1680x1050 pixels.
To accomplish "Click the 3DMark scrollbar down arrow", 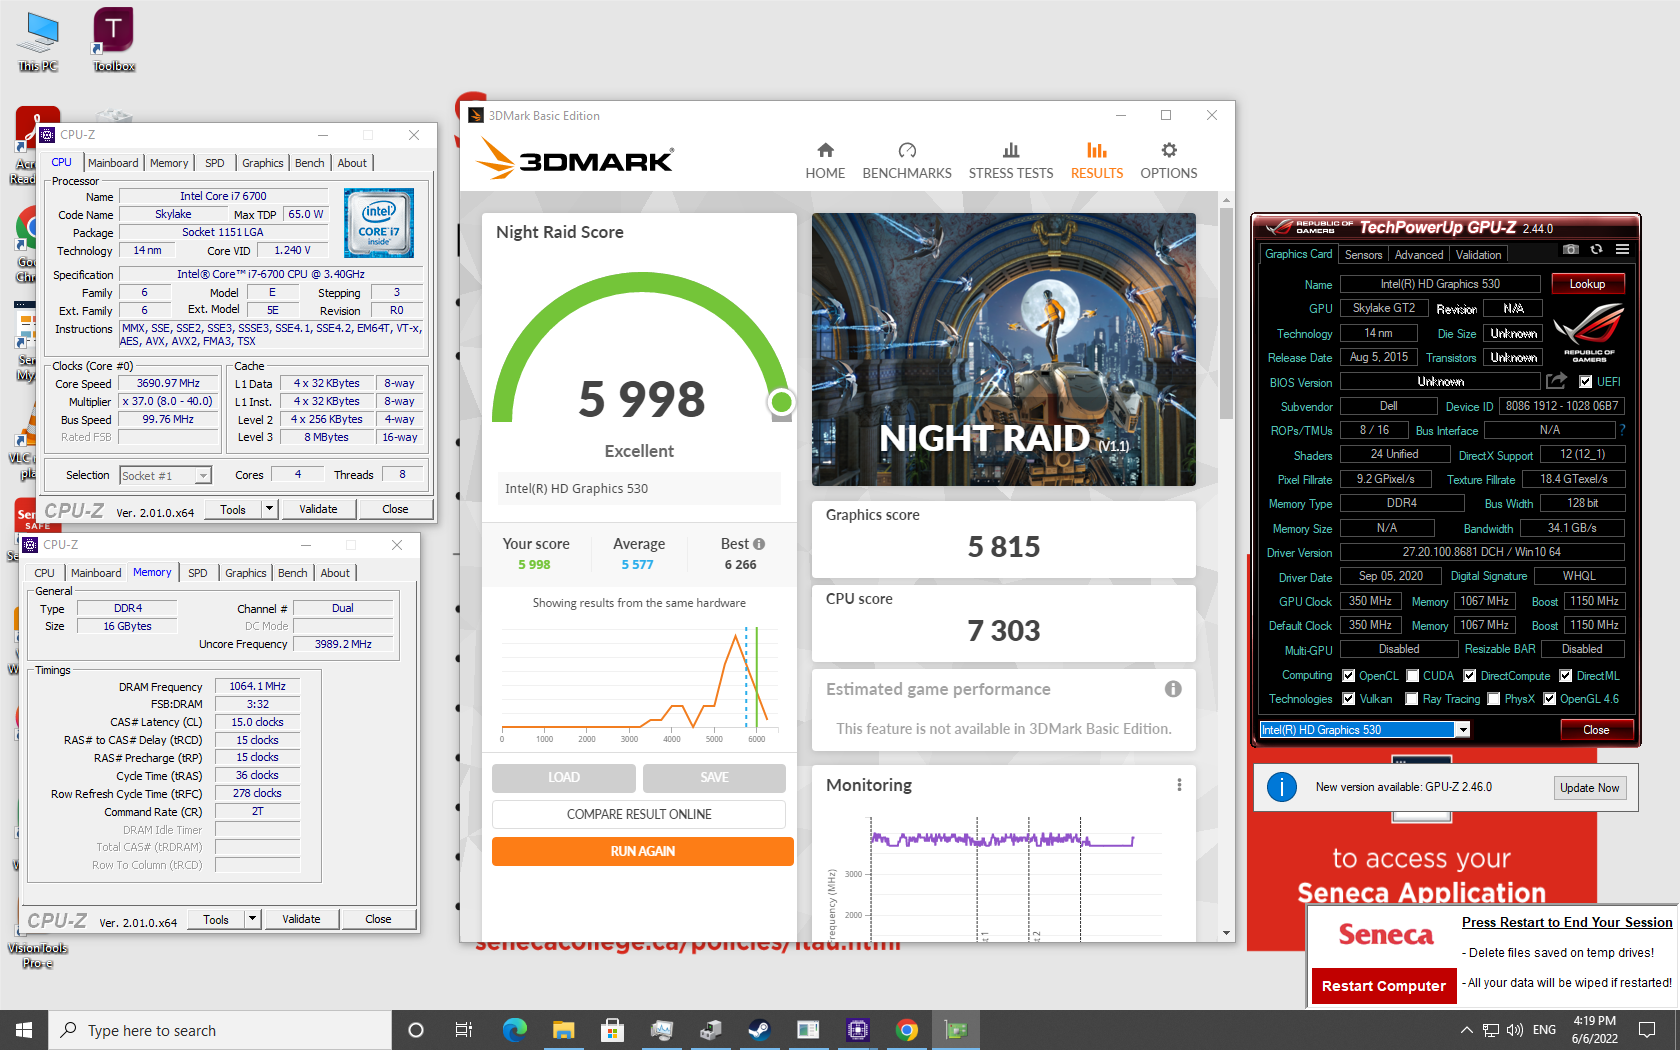I will 1226,933.
